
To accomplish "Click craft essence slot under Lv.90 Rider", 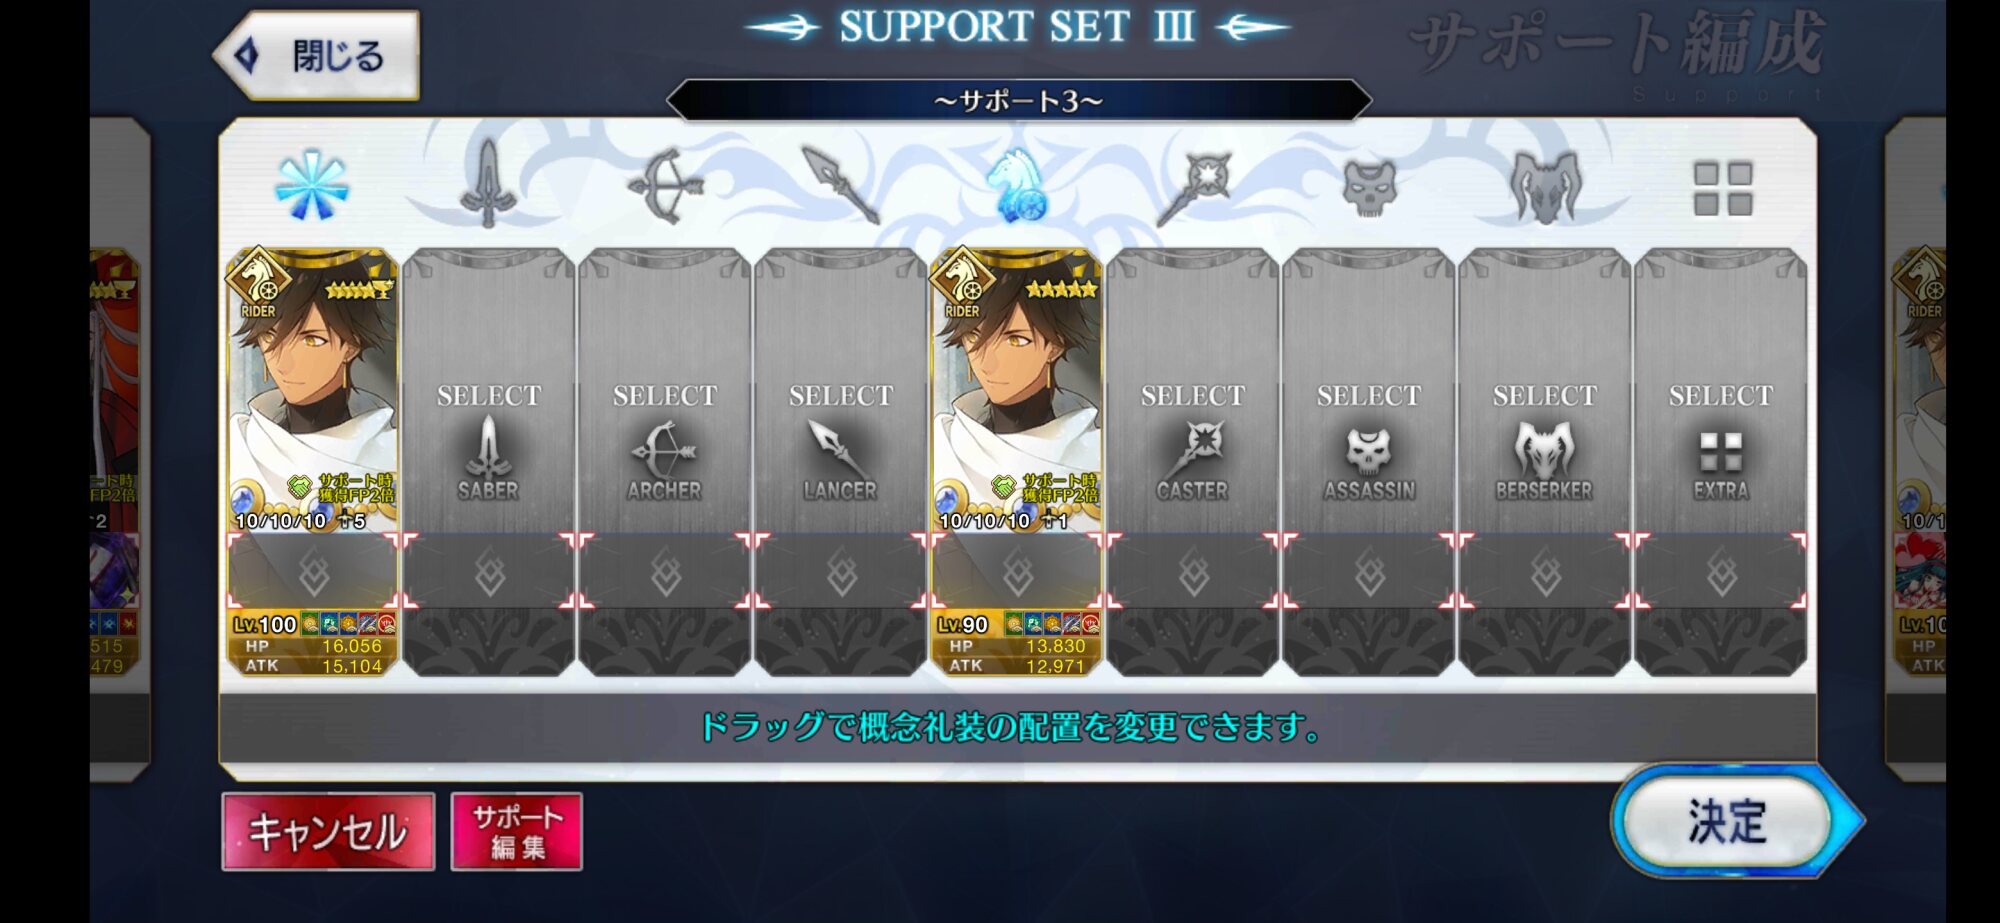I will pyautogui.click(x=1017, y=571).
